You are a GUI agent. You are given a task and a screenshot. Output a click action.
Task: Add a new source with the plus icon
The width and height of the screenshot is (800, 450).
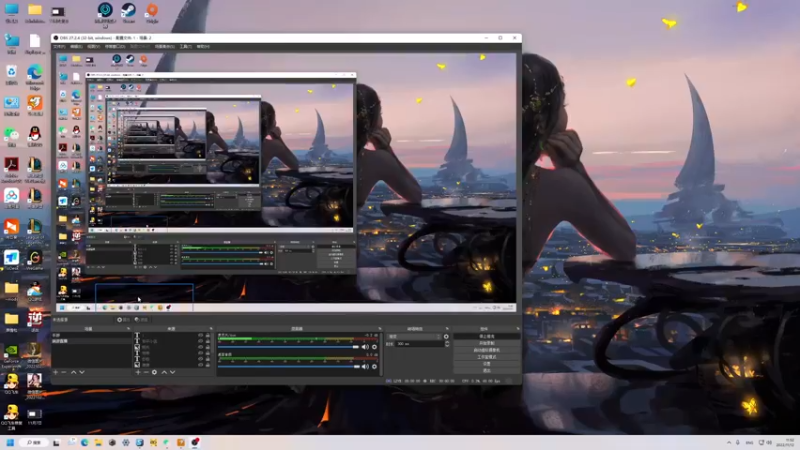138,372
